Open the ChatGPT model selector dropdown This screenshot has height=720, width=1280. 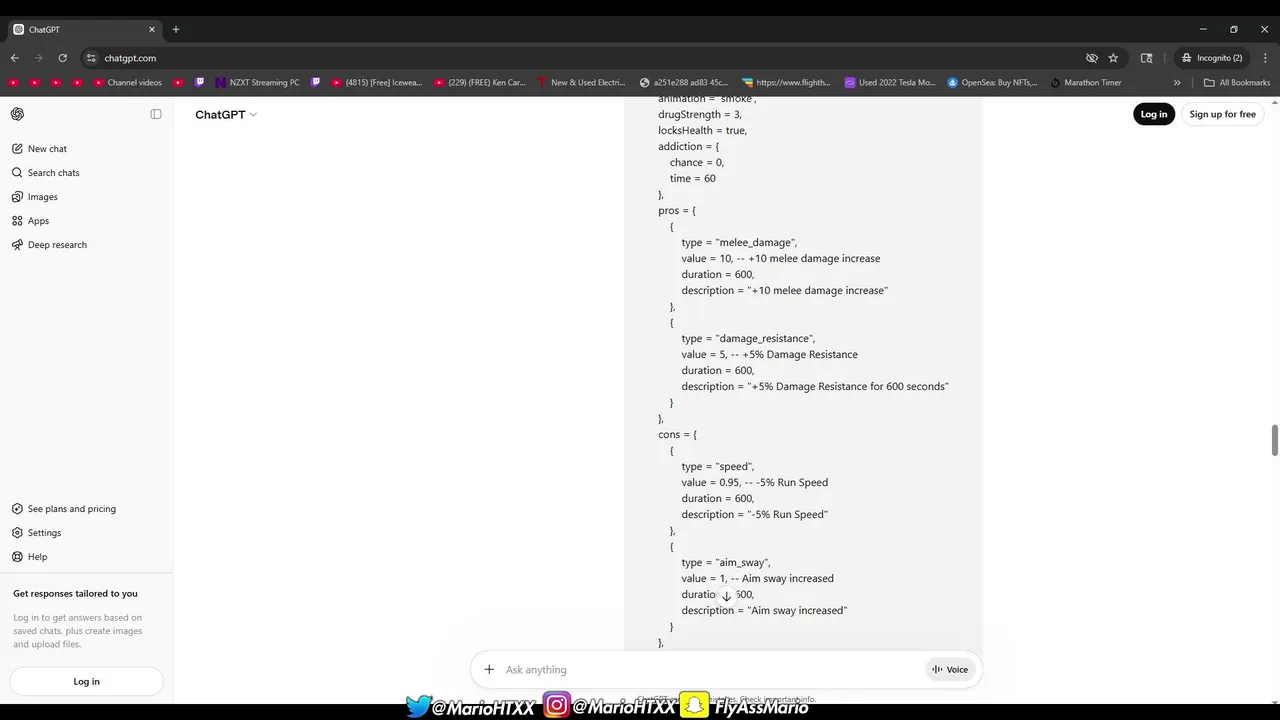coord(226,115)
